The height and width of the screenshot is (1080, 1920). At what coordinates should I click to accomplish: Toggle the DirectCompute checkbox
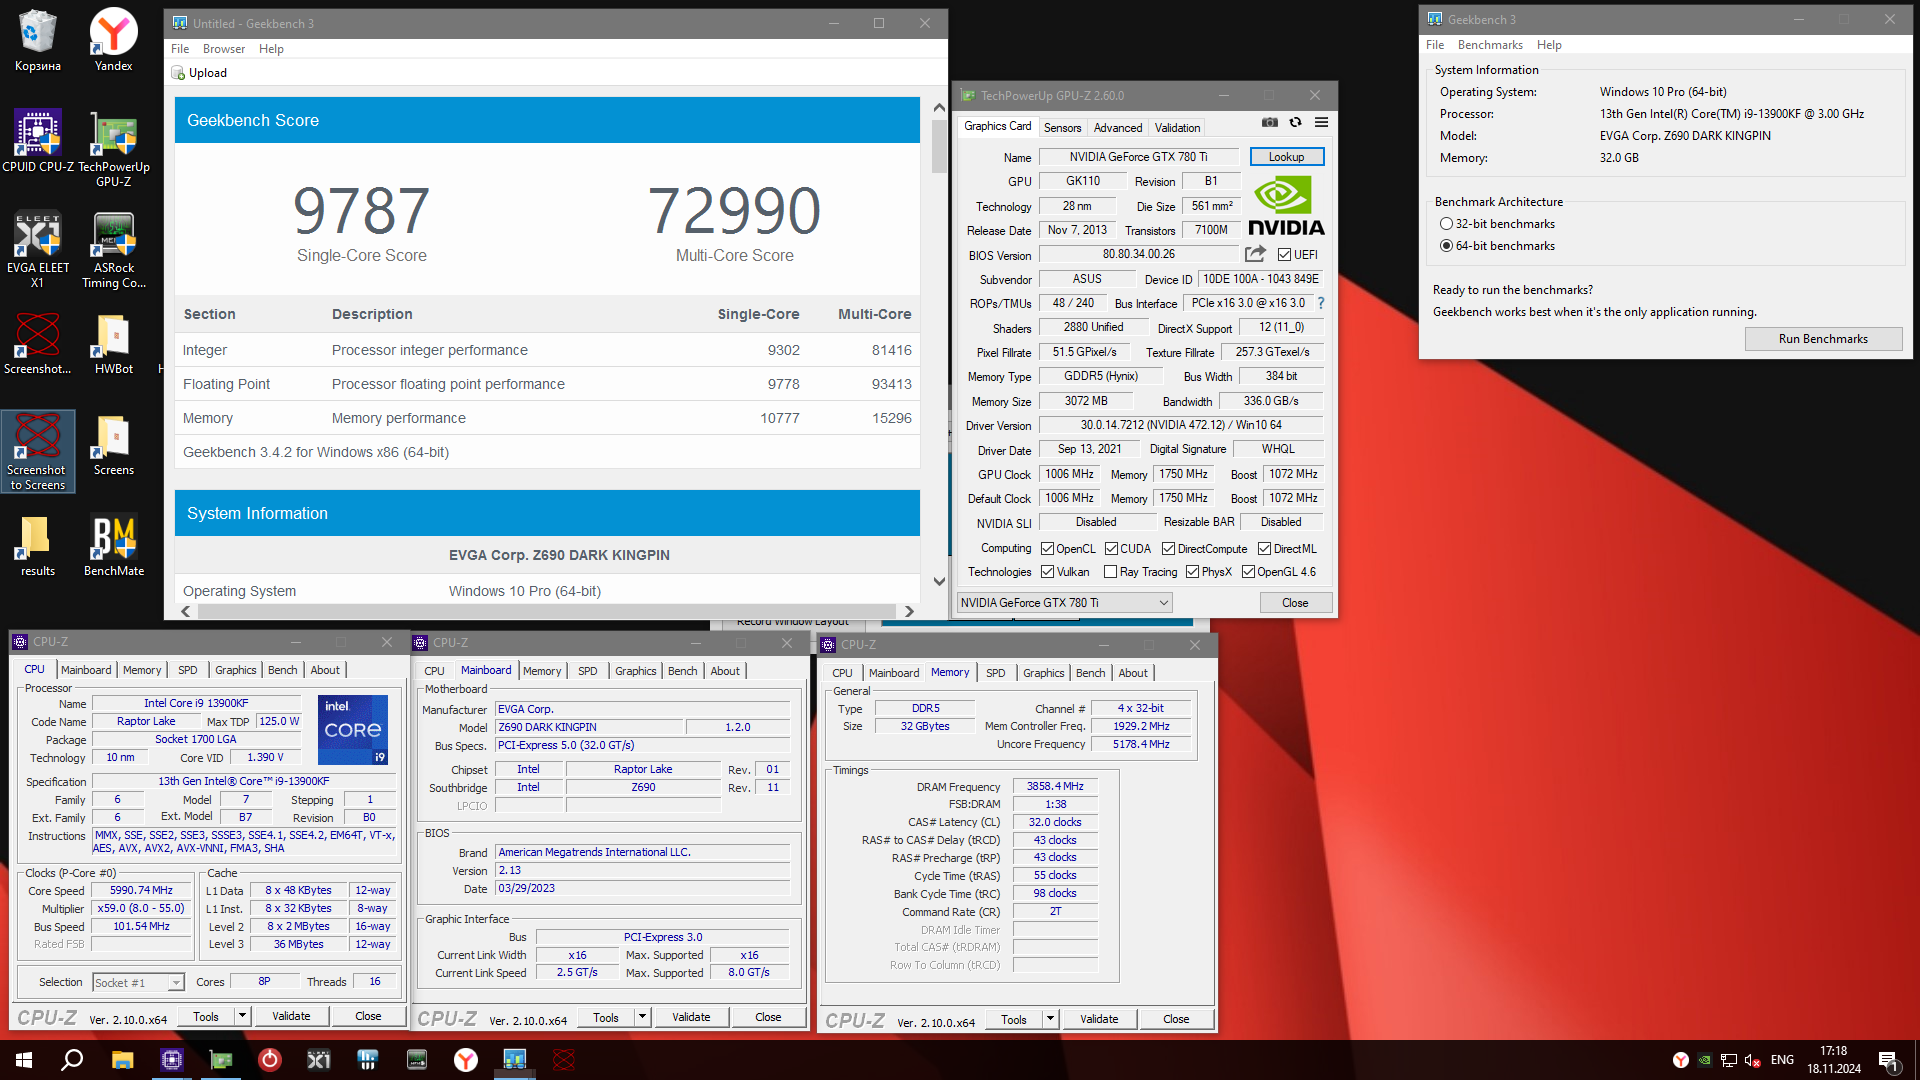coord(1168,549)
